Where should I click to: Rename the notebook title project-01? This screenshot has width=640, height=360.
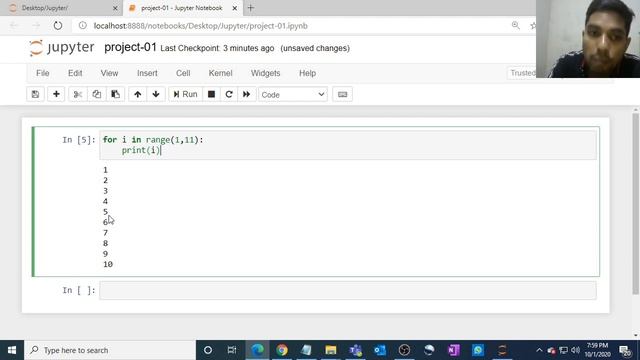(130, 47)
